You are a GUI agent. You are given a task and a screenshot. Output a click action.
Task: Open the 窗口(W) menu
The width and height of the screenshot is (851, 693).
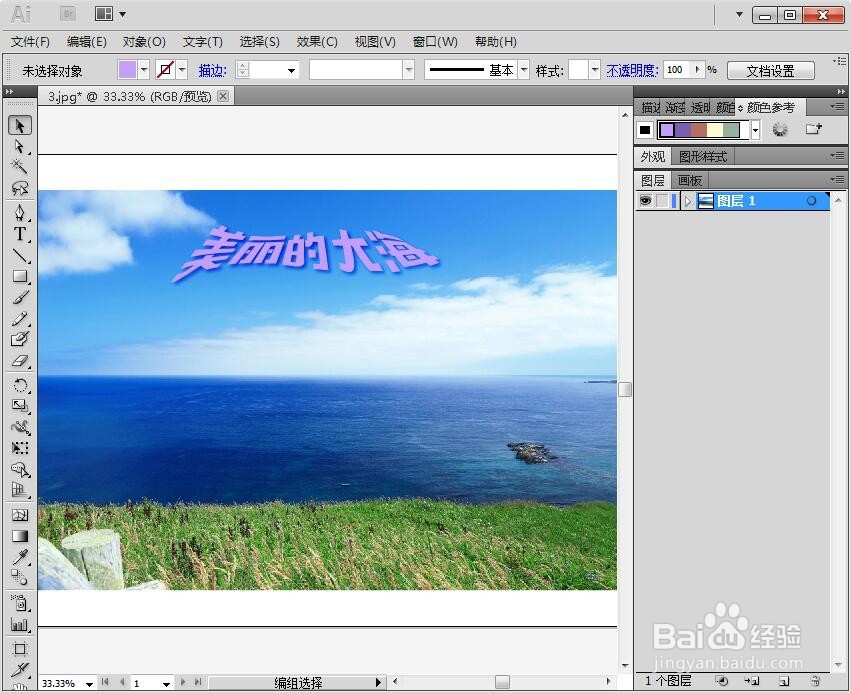(435, 42)
